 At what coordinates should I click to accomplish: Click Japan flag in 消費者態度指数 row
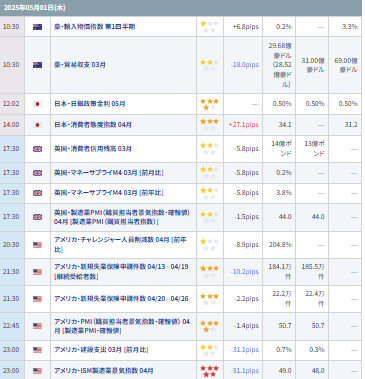tap(37, 125)
